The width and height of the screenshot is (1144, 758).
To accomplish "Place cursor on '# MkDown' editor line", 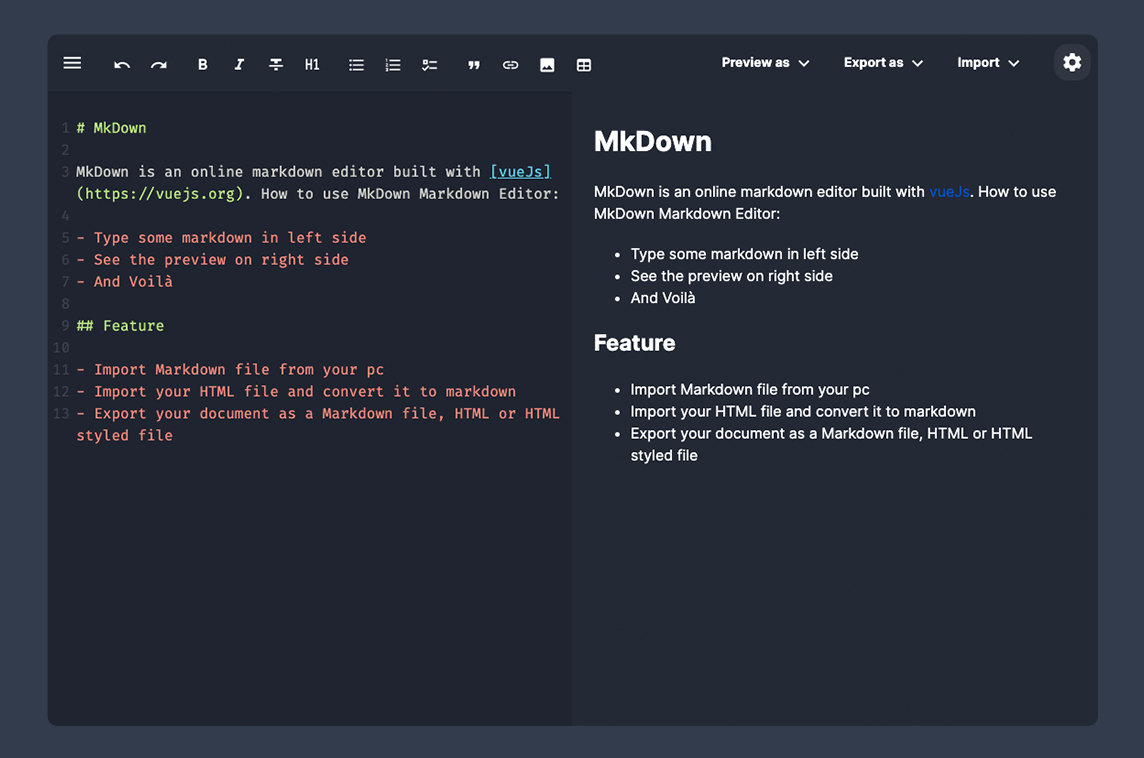I will (111, 128).
